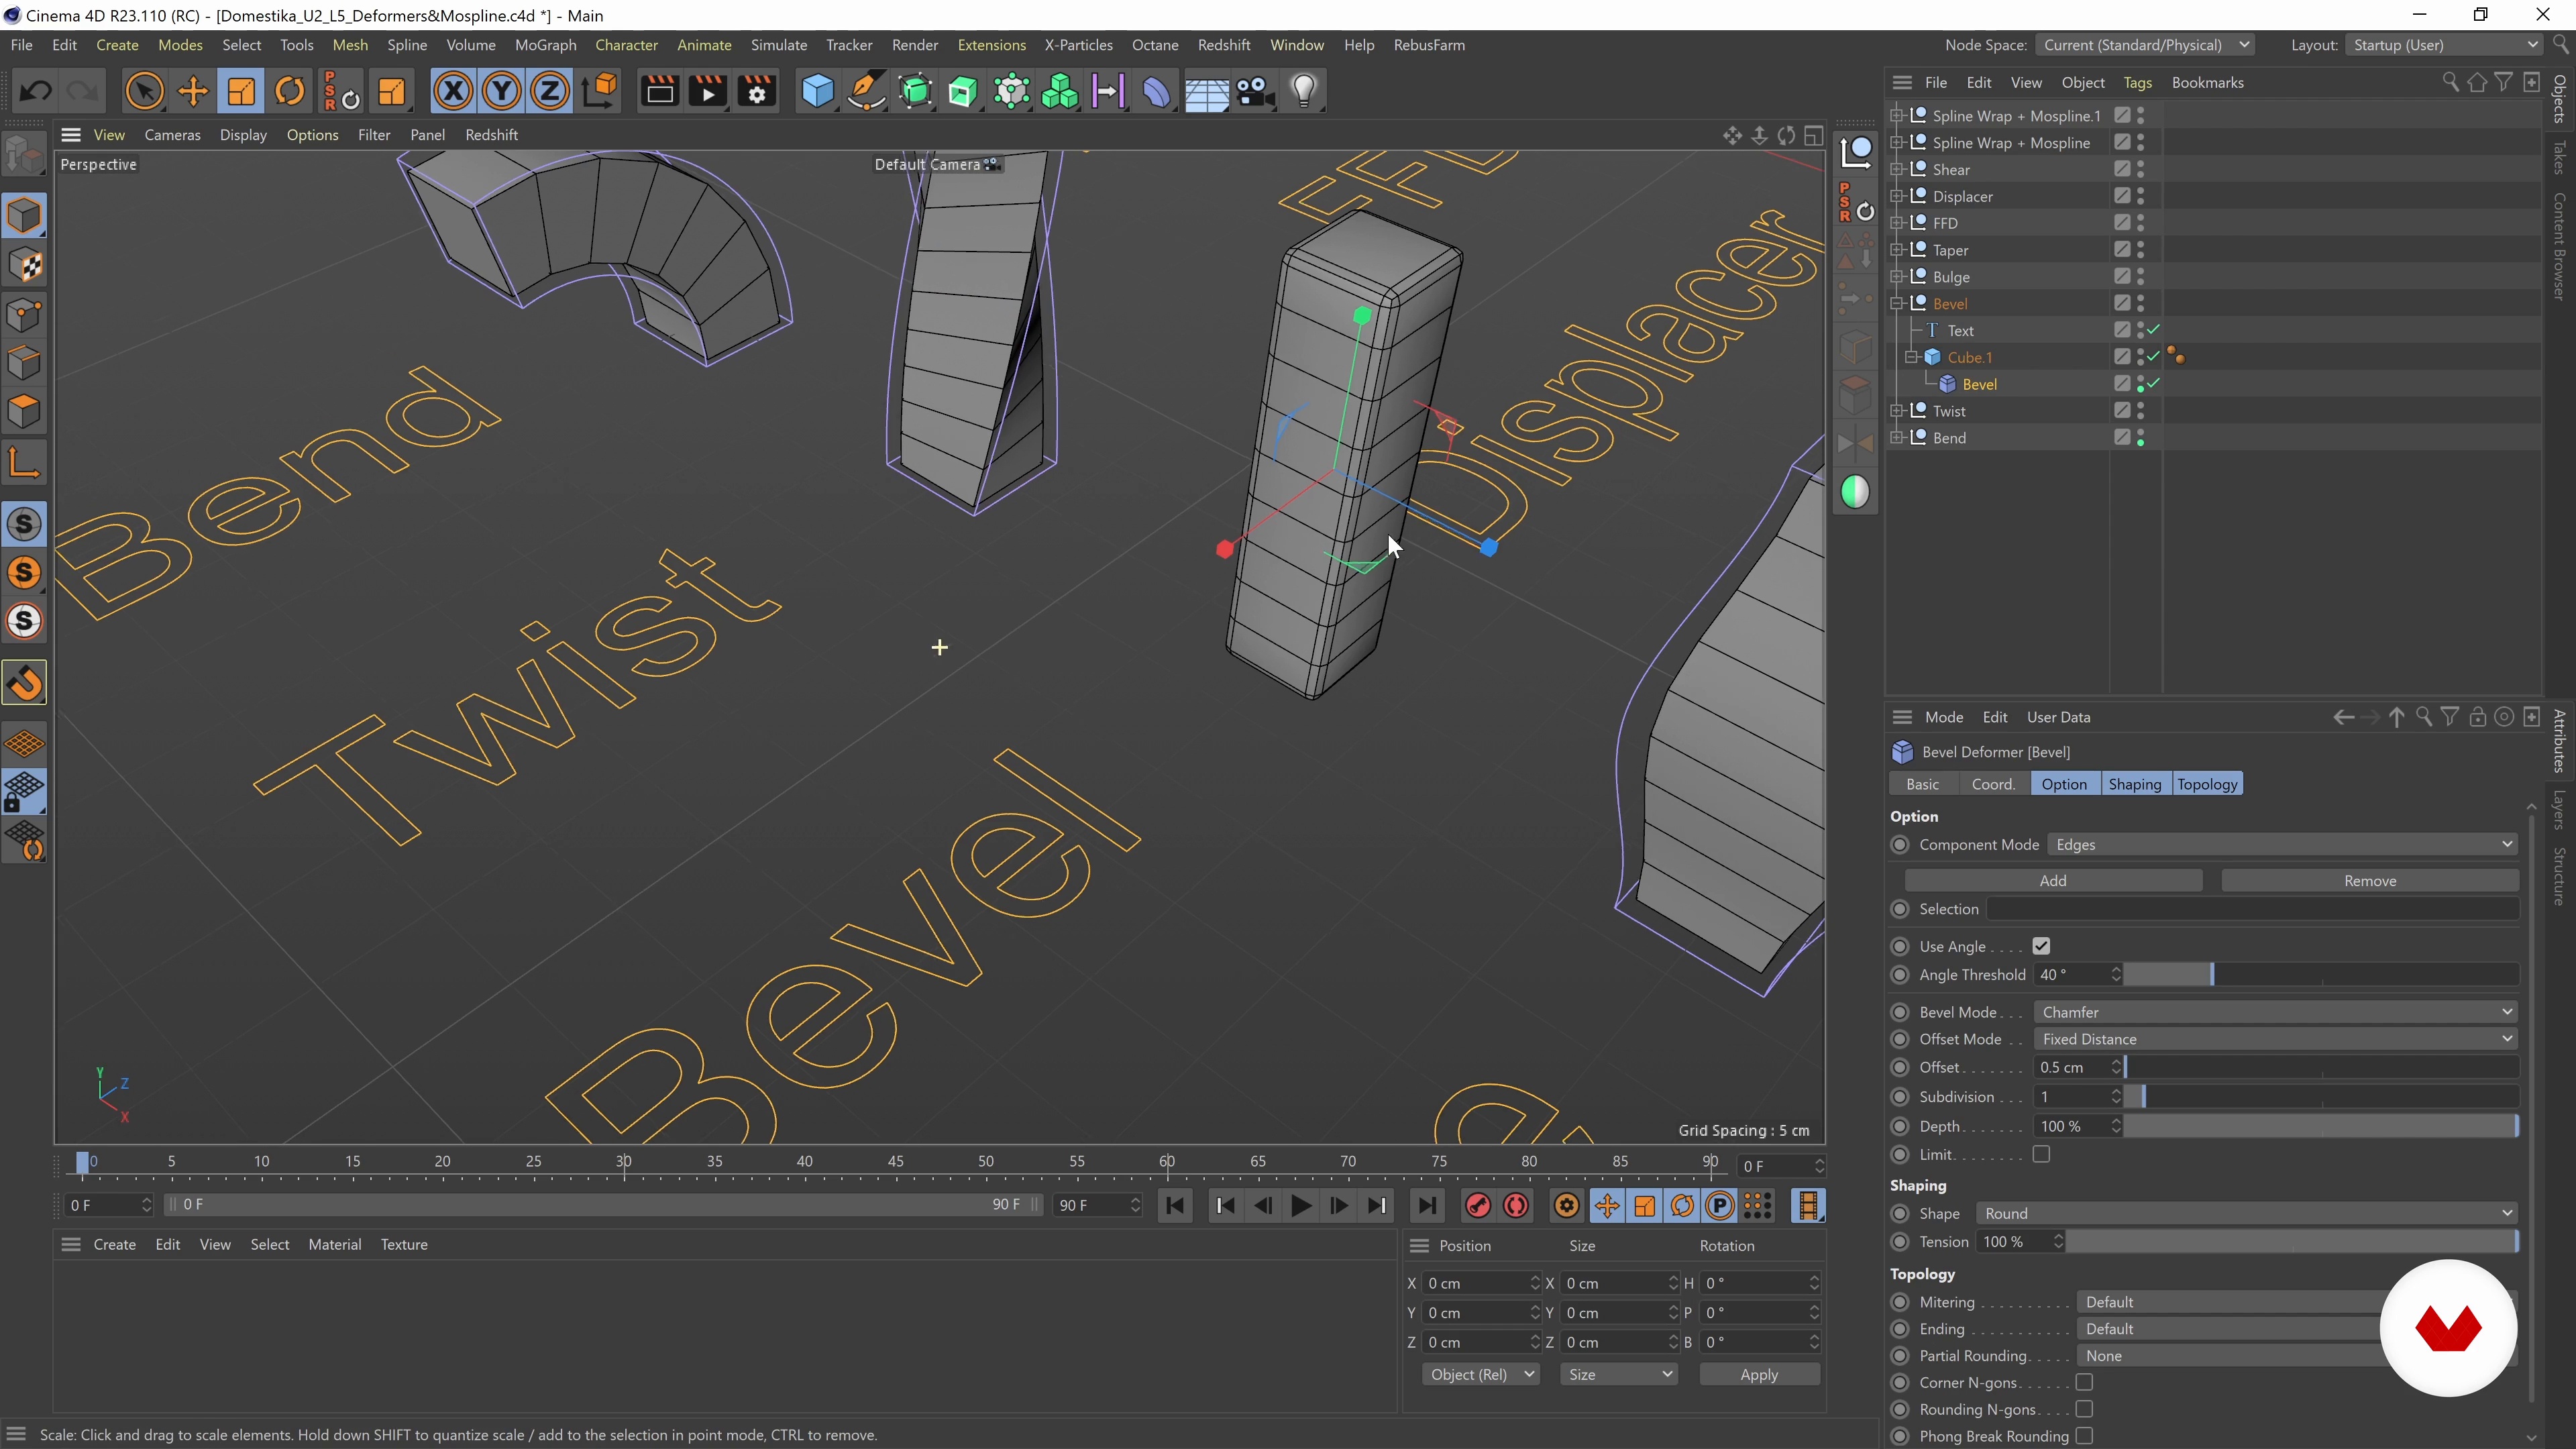This screenshot has width=2576, height=1449.
Task: Open Shape dropdown set to Round
Action: [x=2246, y=1213]
